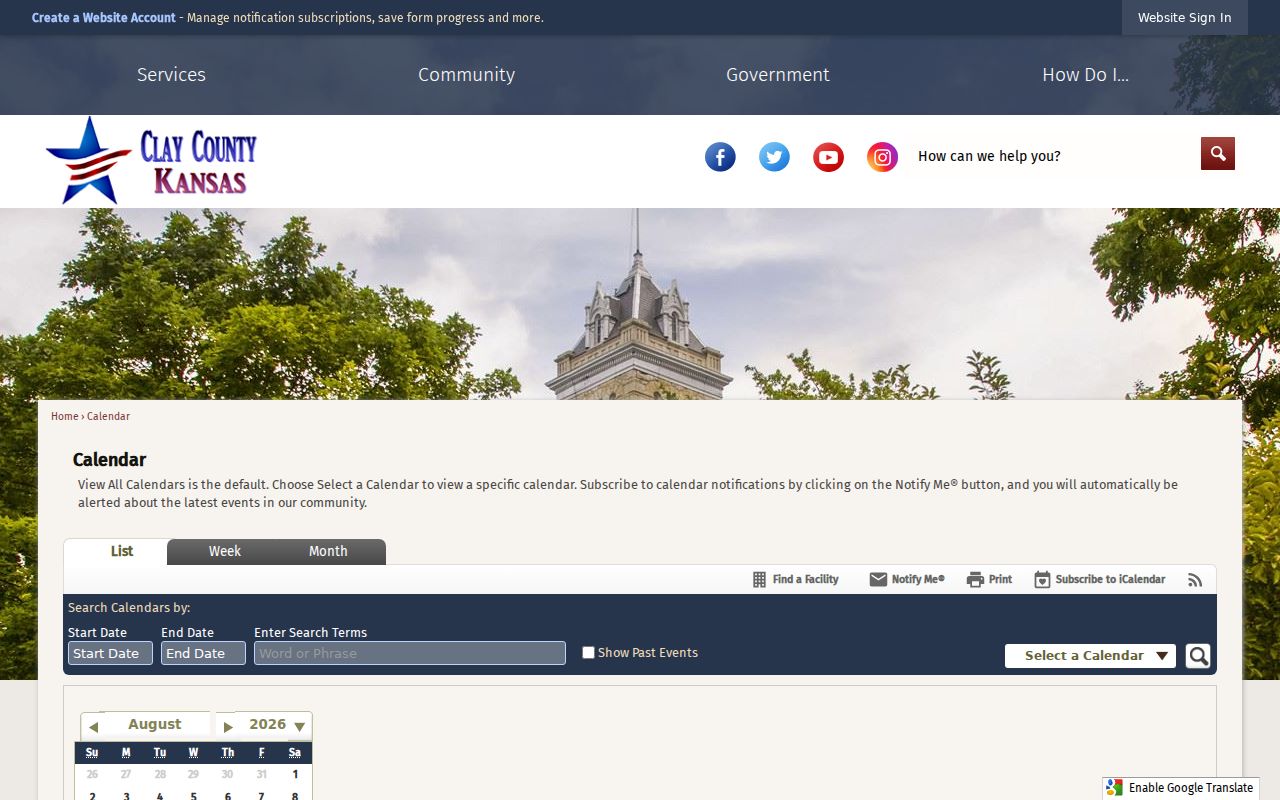Run the calendar search magnifier
This screenshot has width=1280, height=800.
[1198, 656]
